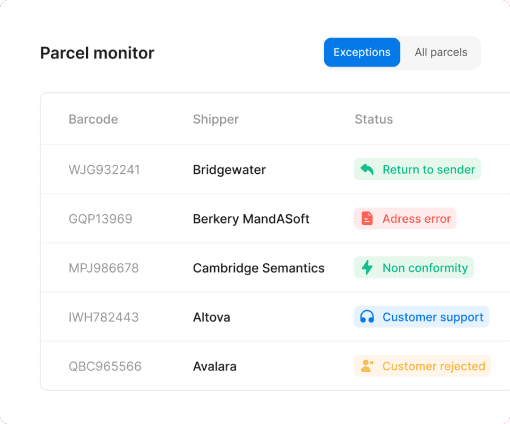The height and width of the screenshot is (424, 510).
Task: Sort by the Shipper column header
Action: 216,119
